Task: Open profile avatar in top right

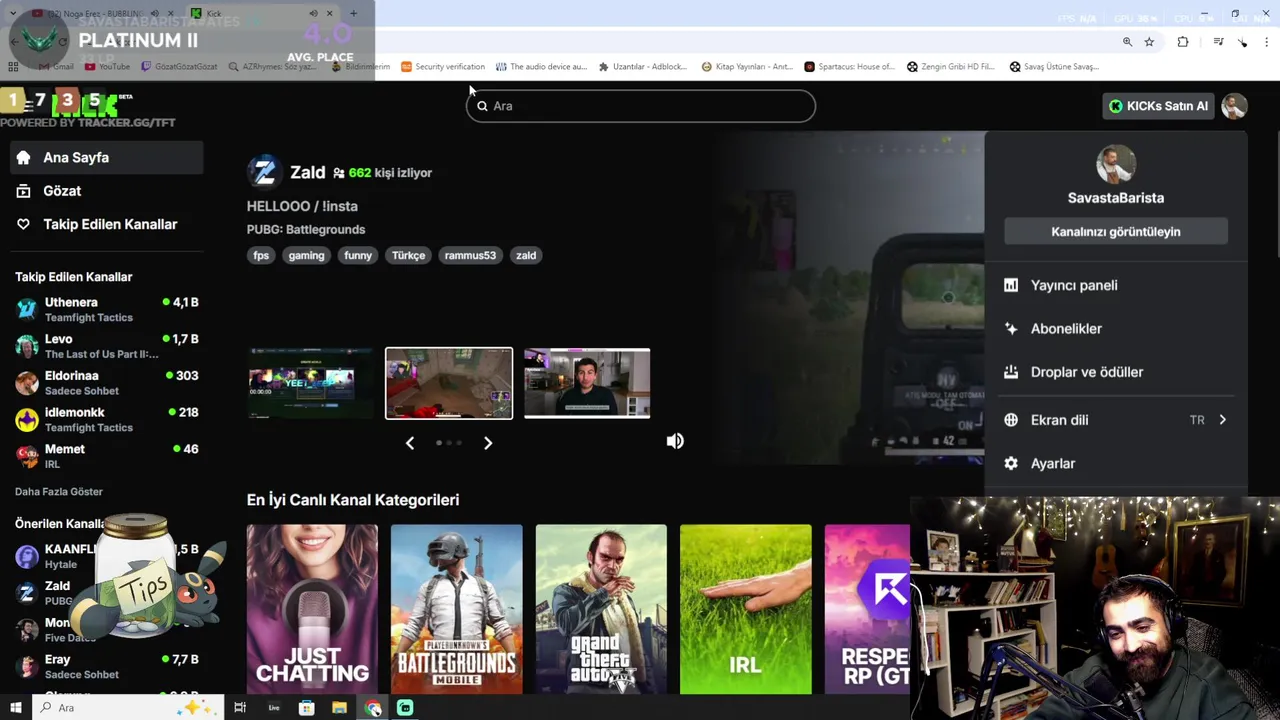Action: tap(1234, 106)
